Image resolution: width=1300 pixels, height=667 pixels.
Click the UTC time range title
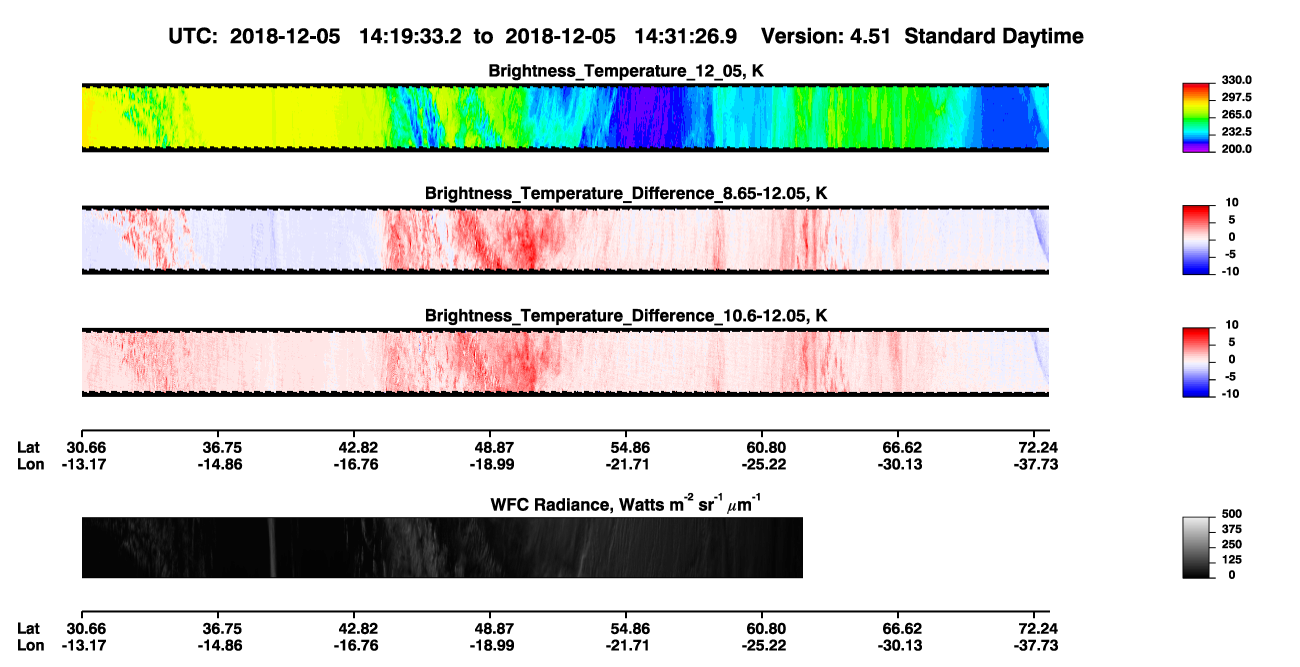coord(454,37)
